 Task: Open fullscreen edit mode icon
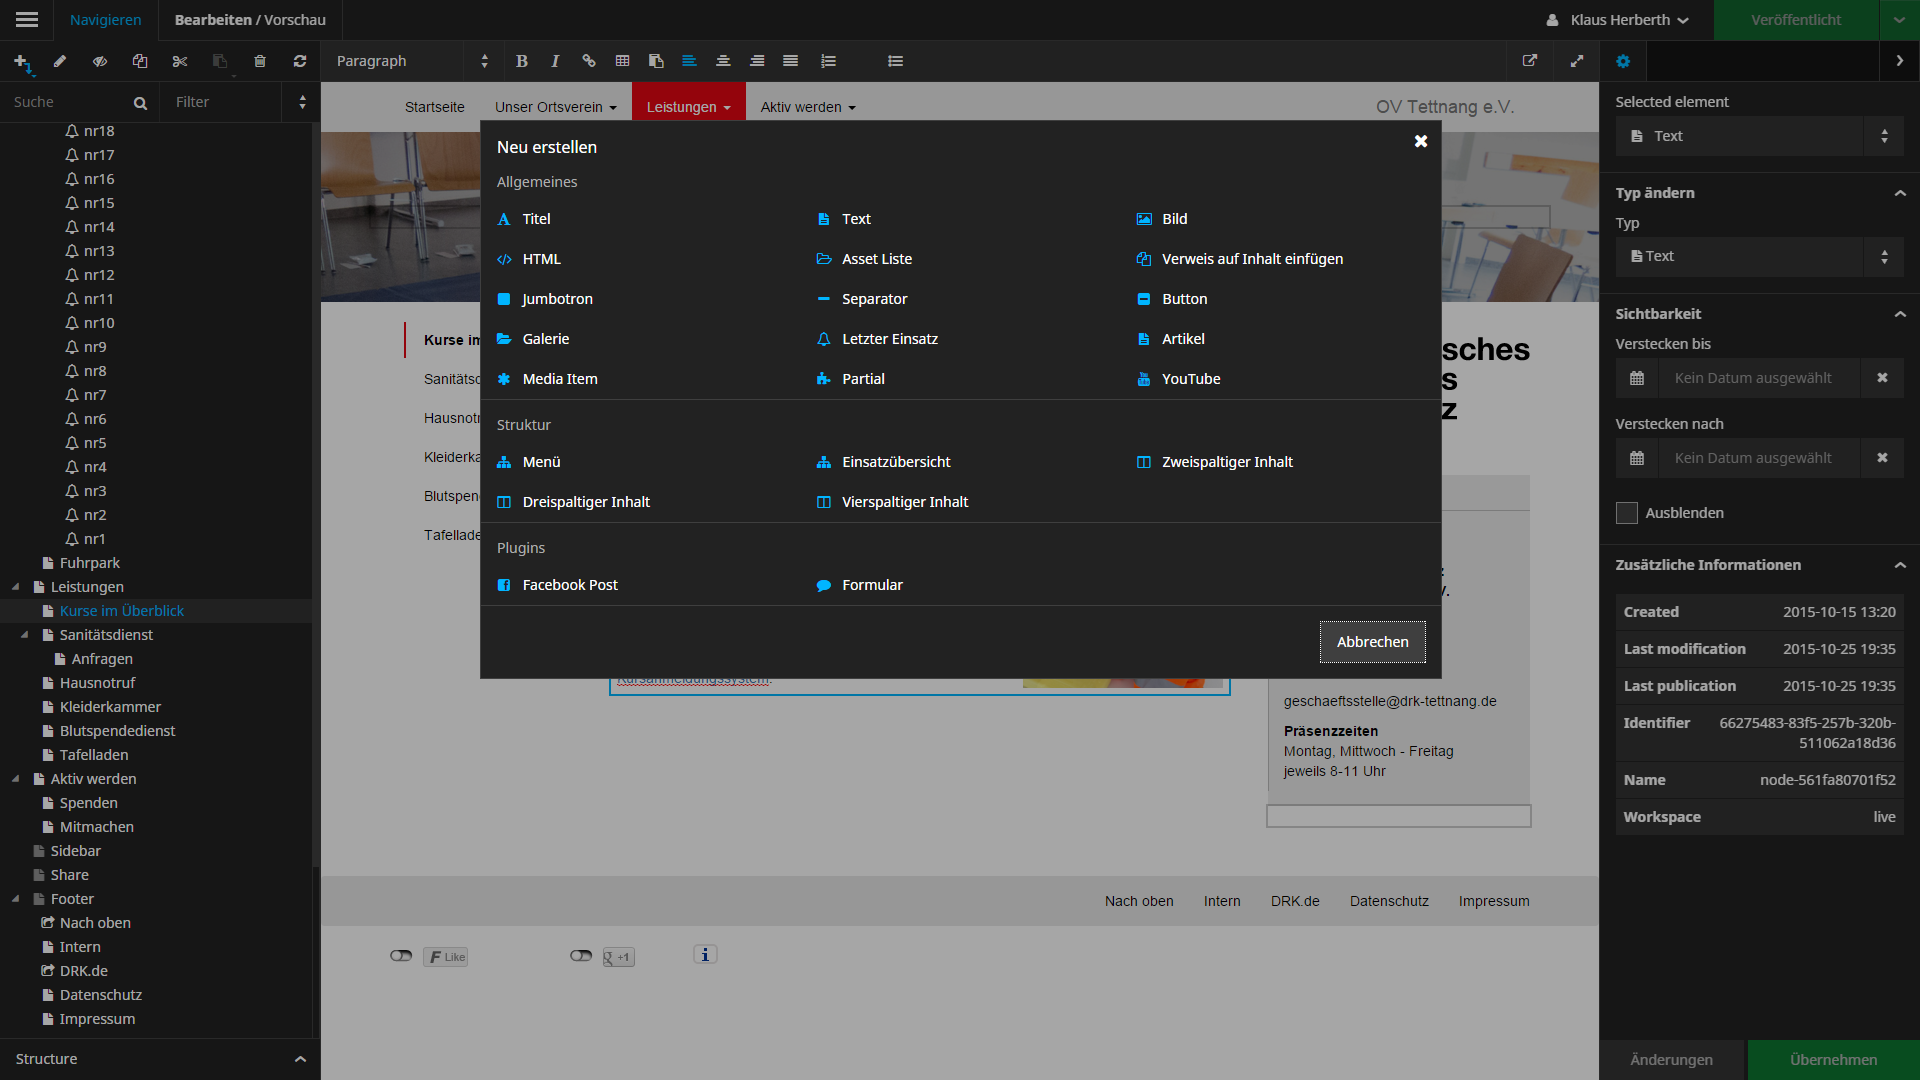(x=1577, y=61)
